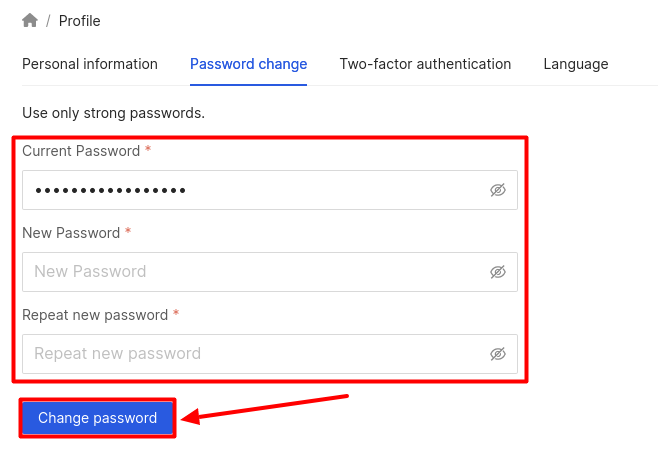The height and width of the screenshot is (466, 658).
Task: Click the home icon in the breadcrumb
Action: 29,20
